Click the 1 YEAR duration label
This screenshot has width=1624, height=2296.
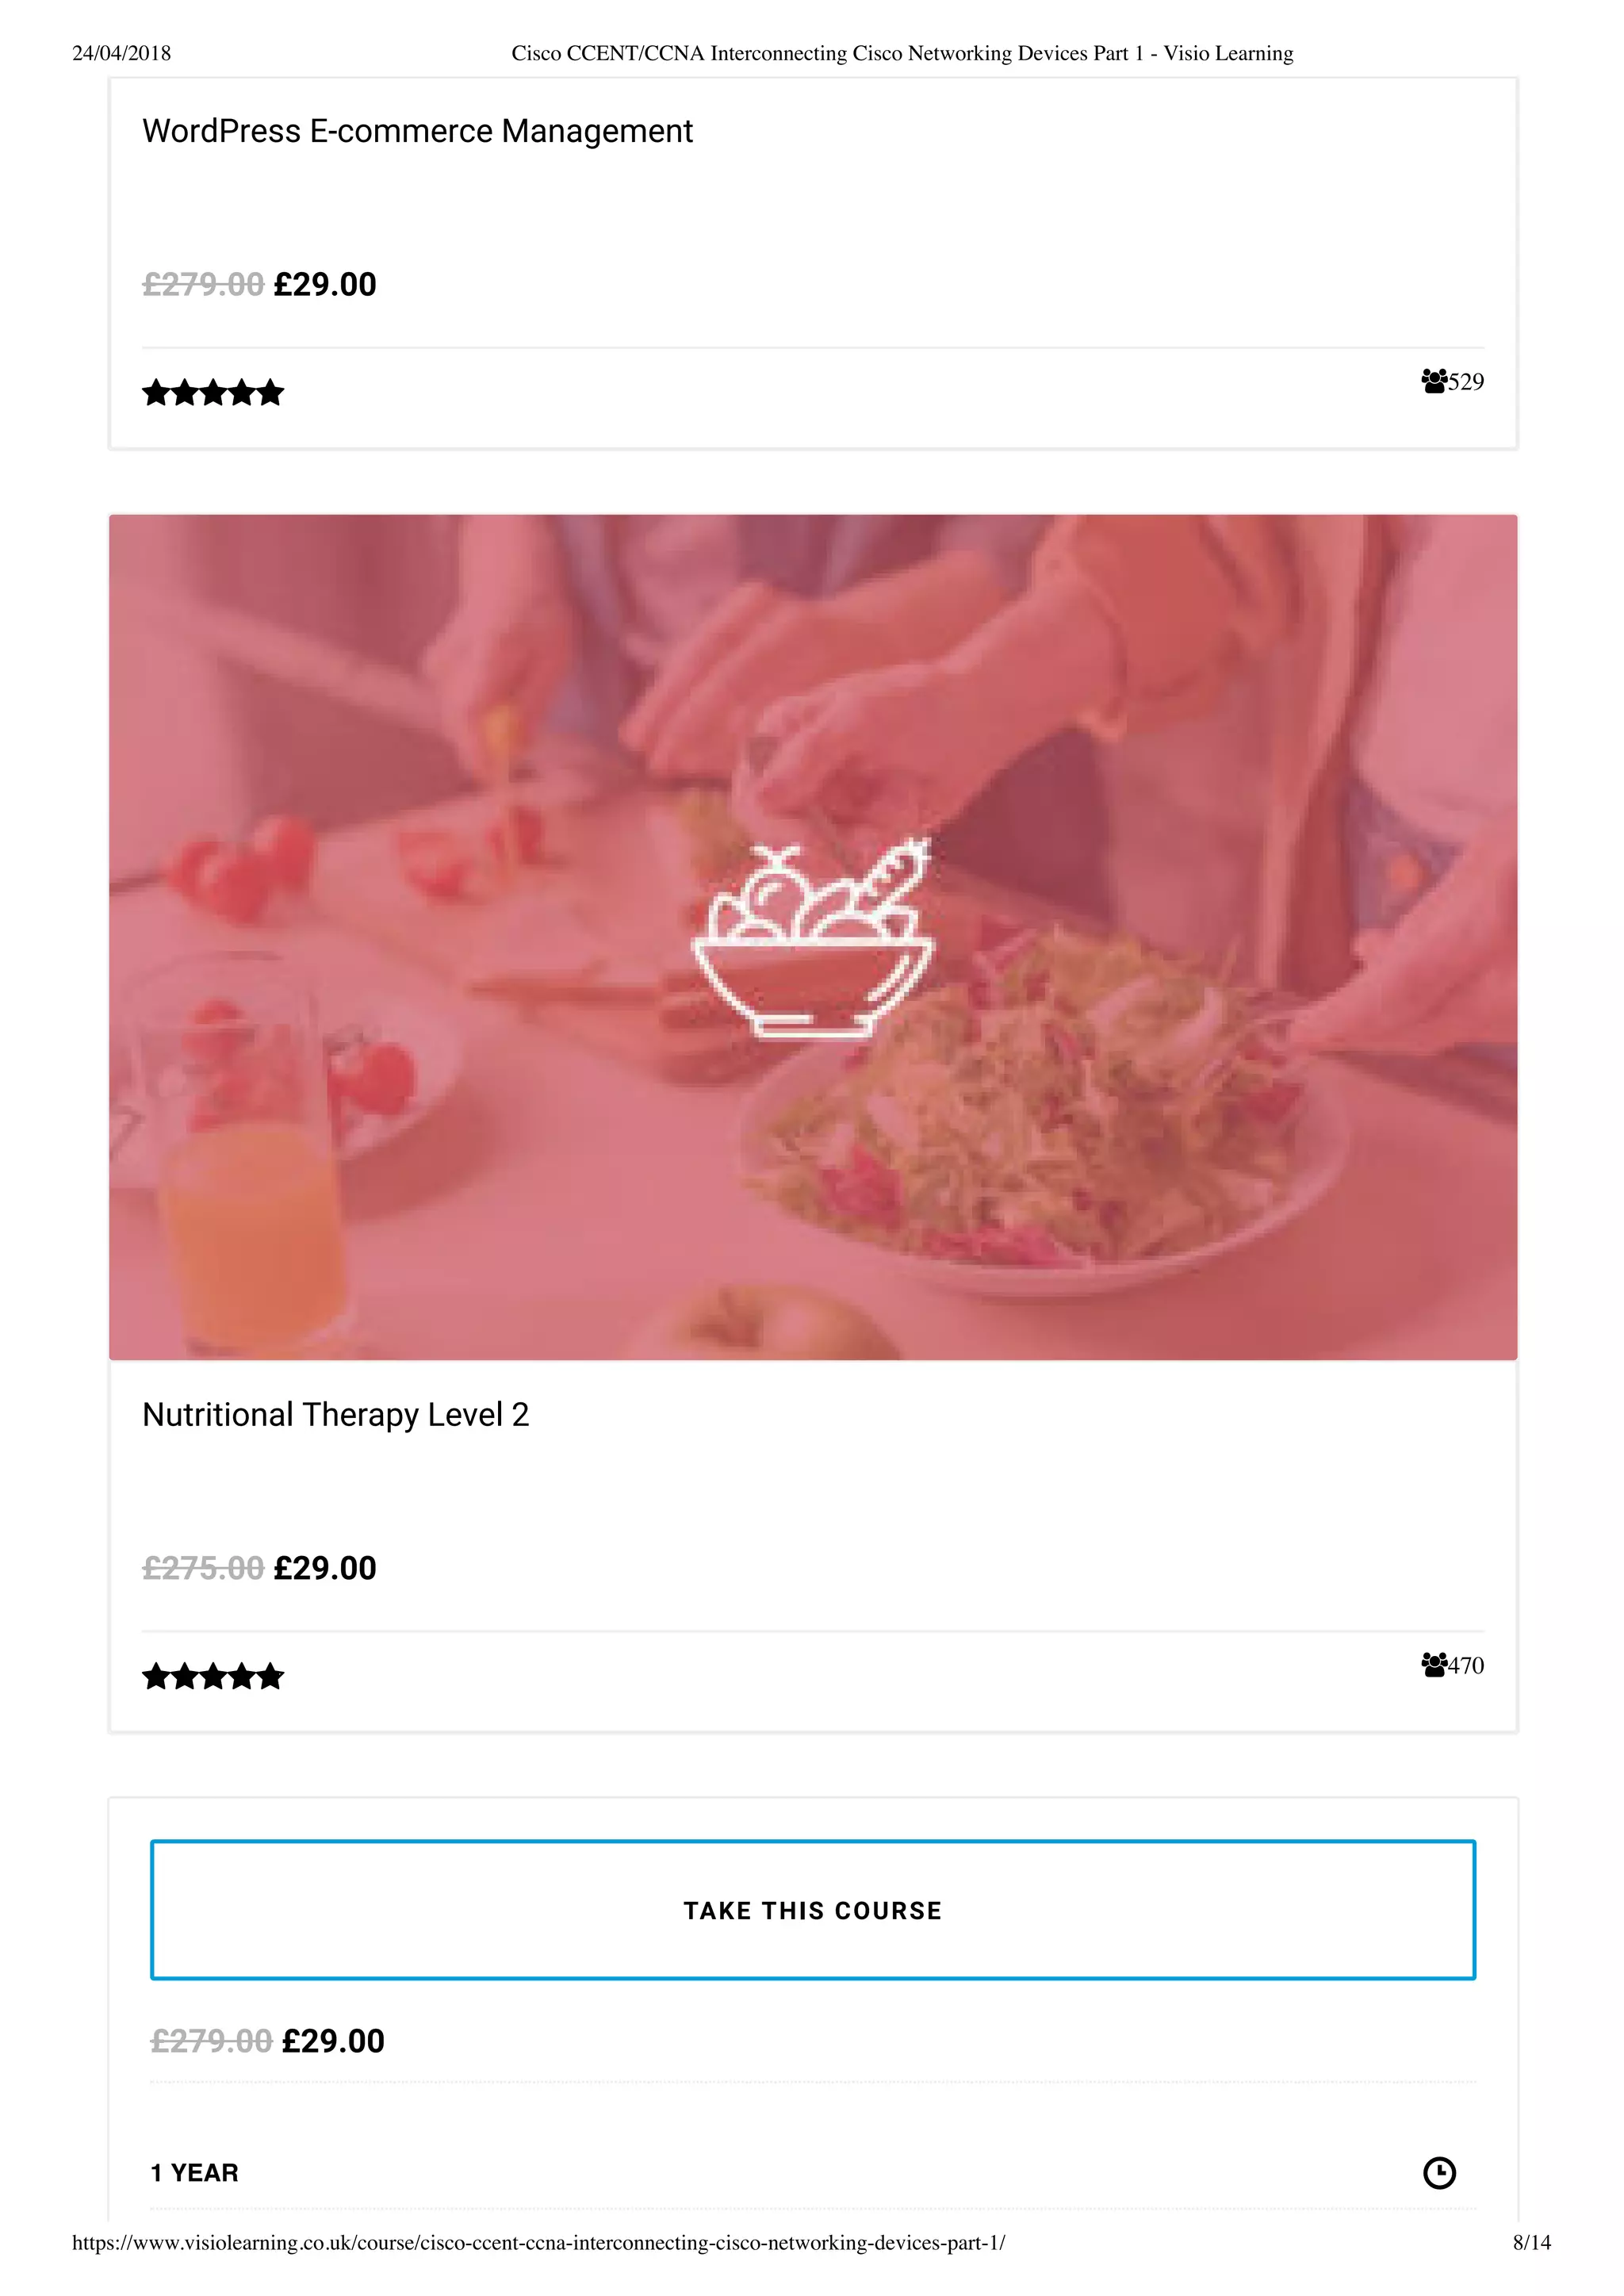(x=194, y=2173)
